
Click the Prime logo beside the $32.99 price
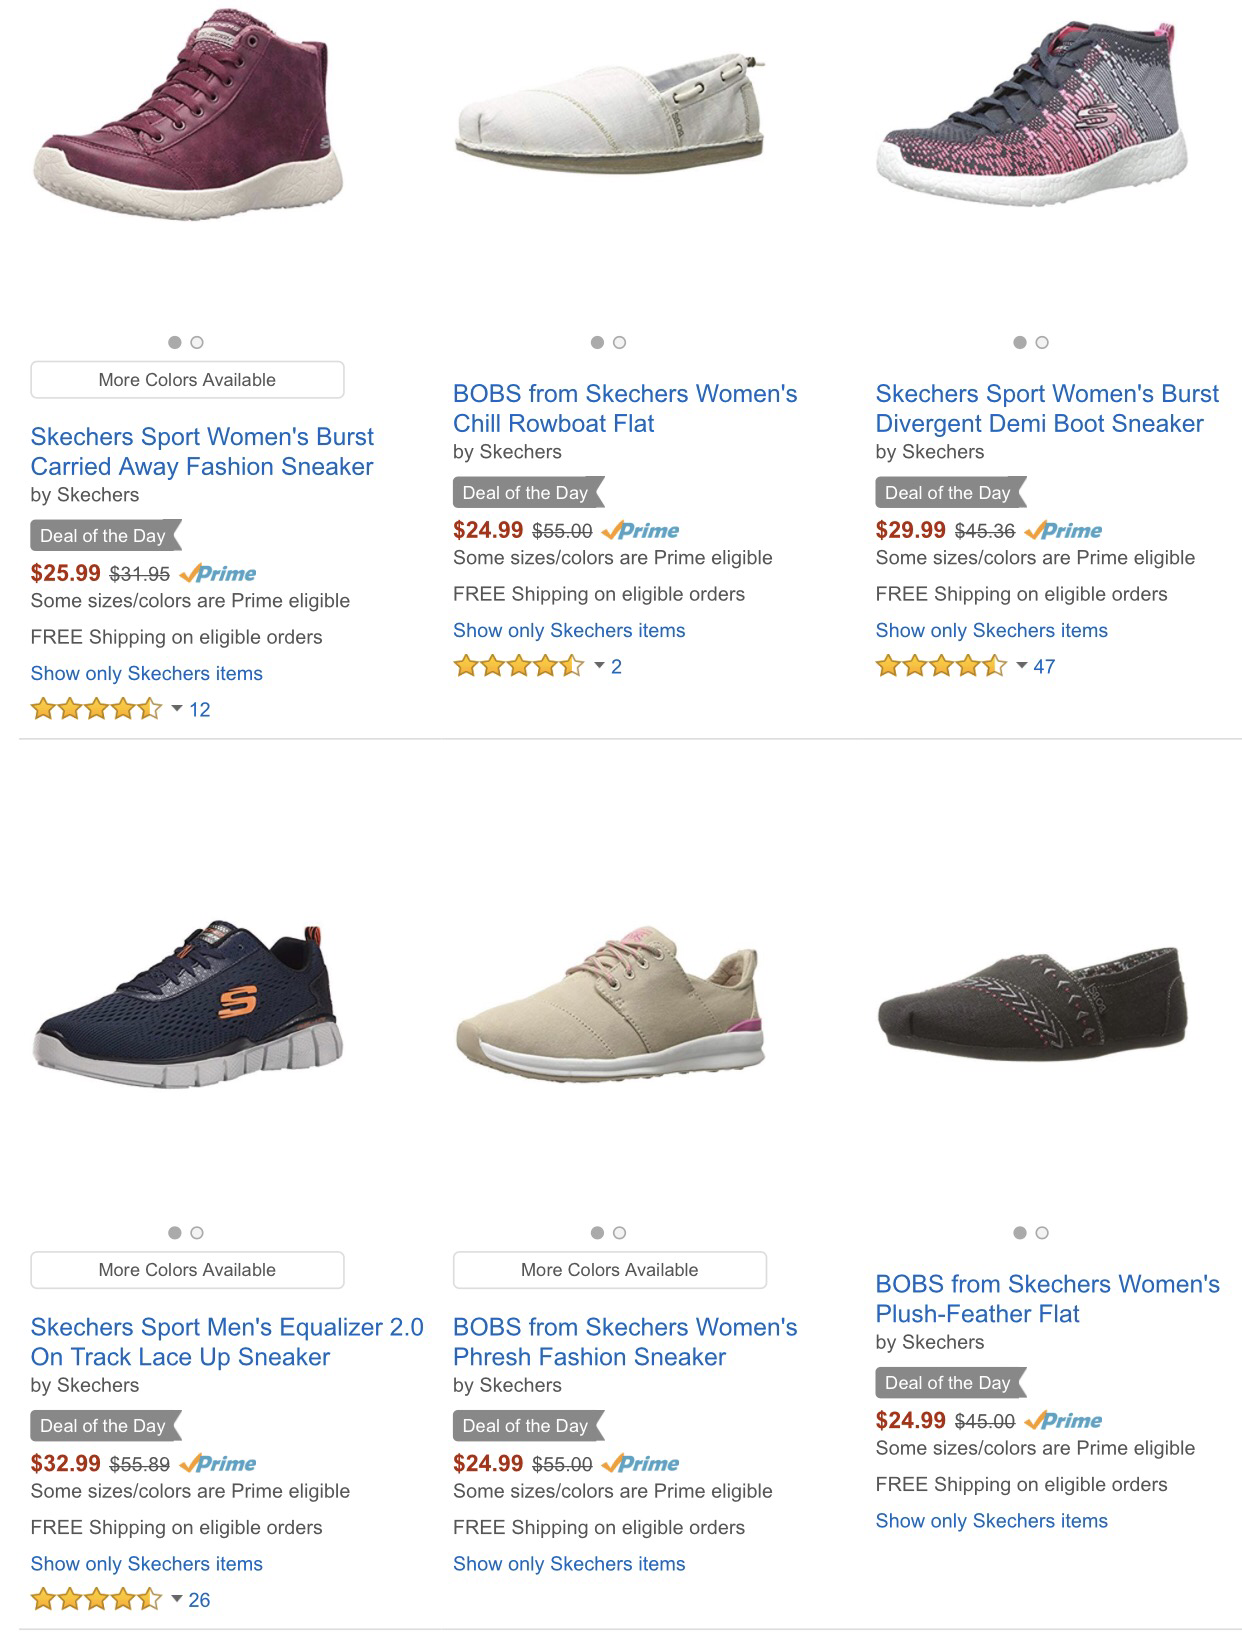tap(218, 1464)
